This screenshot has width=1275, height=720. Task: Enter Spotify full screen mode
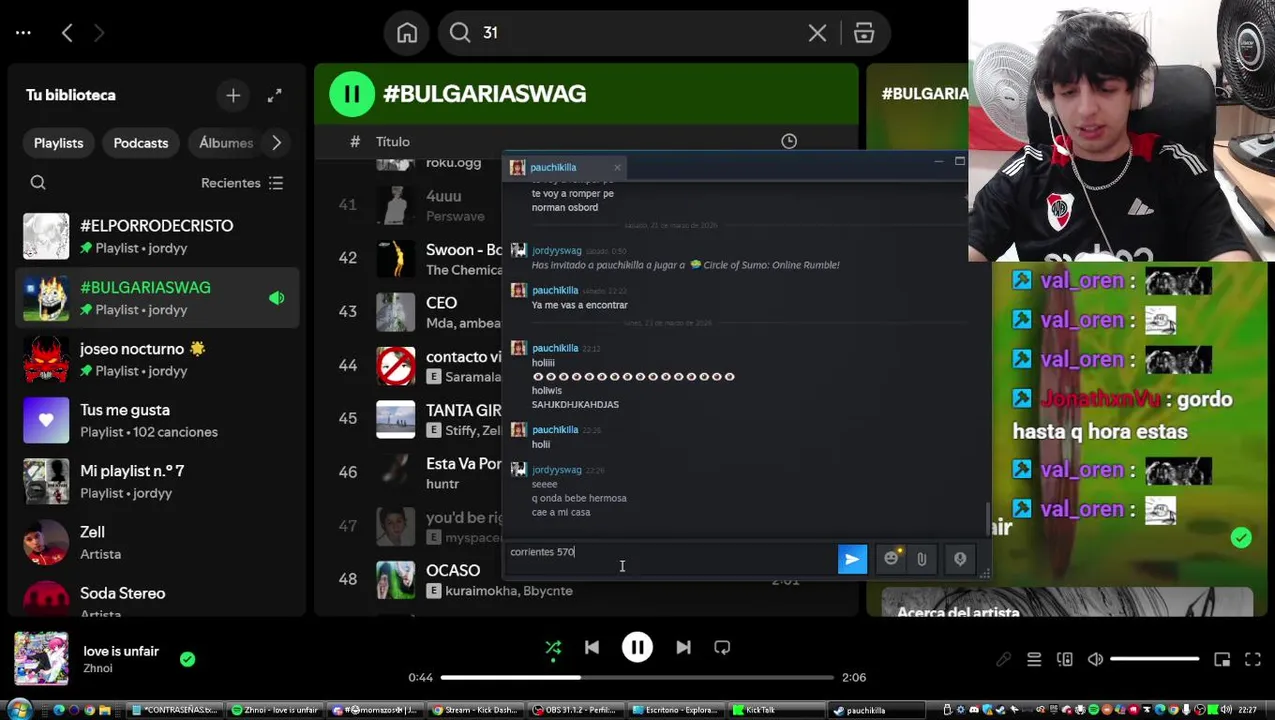point(1253,659)
